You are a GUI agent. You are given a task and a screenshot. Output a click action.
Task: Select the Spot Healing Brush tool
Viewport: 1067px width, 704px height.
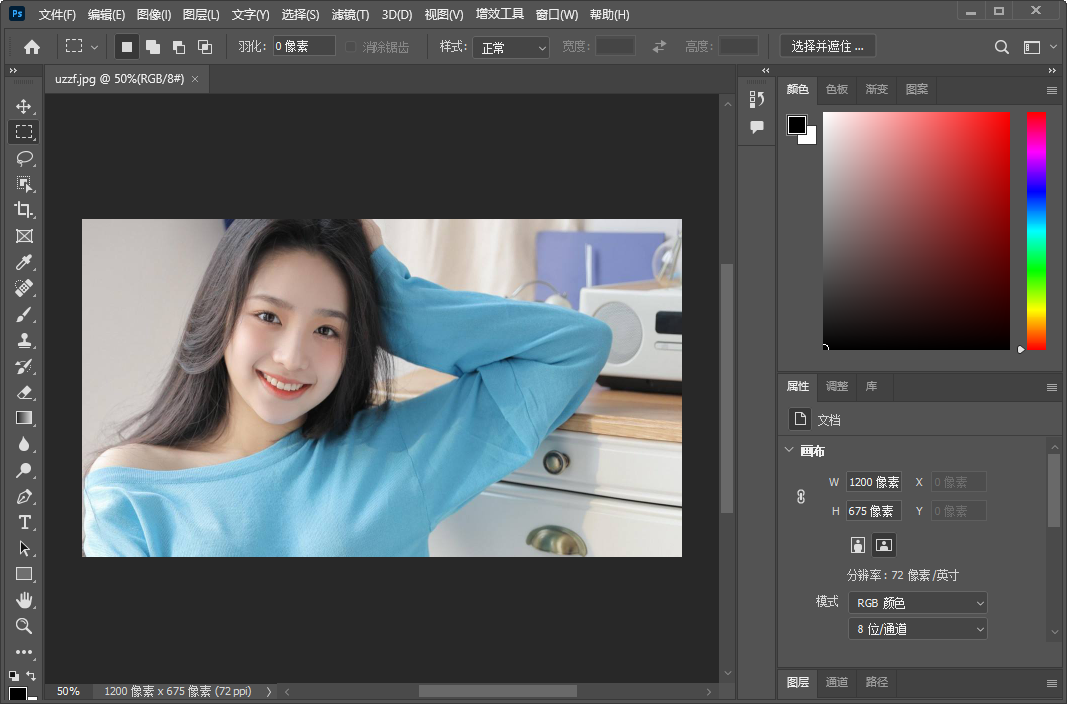tap(24, 288)
